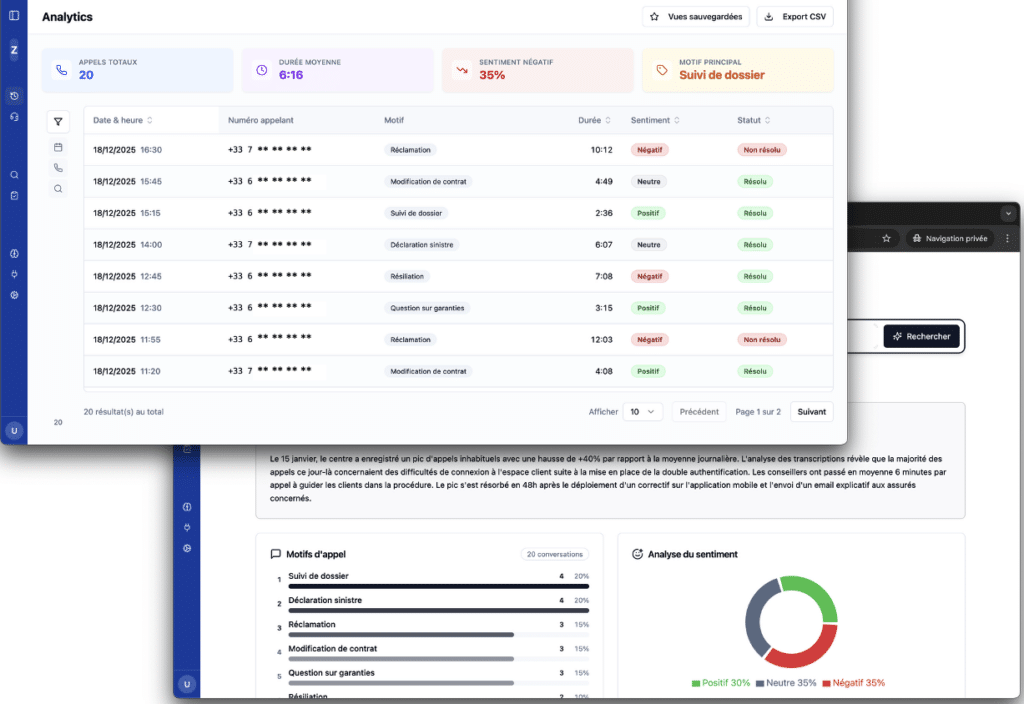Click the browser bookmark star icon
1024x704 pixels.
[886, 238]
